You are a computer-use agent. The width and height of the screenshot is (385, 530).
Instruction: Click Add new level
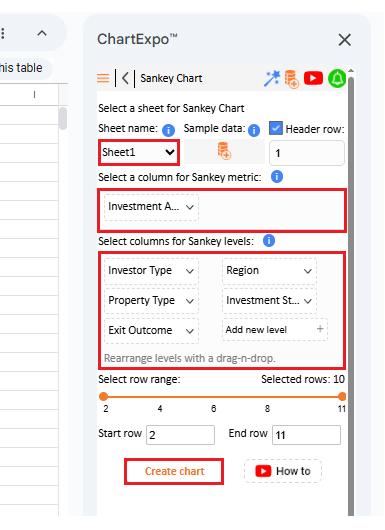pos(274,330)
